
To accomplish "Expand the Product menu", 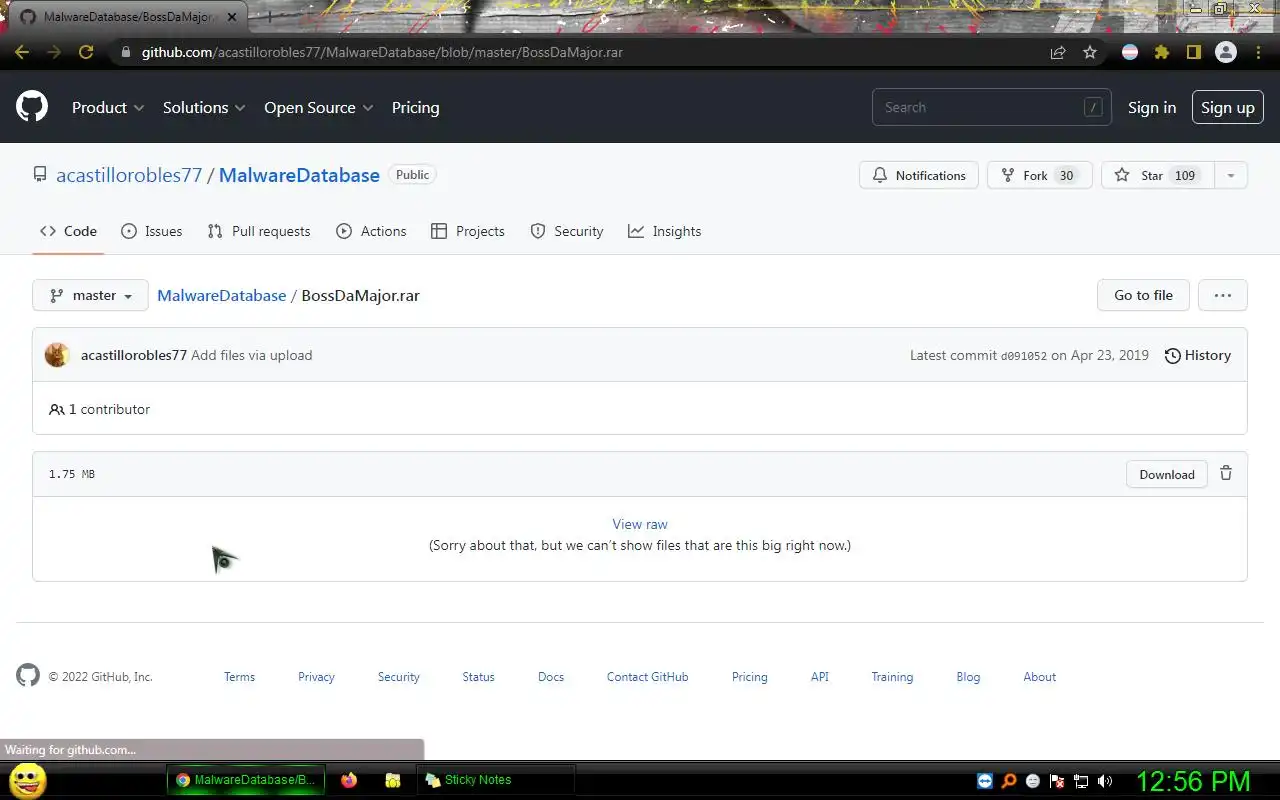I will [108, 107].
